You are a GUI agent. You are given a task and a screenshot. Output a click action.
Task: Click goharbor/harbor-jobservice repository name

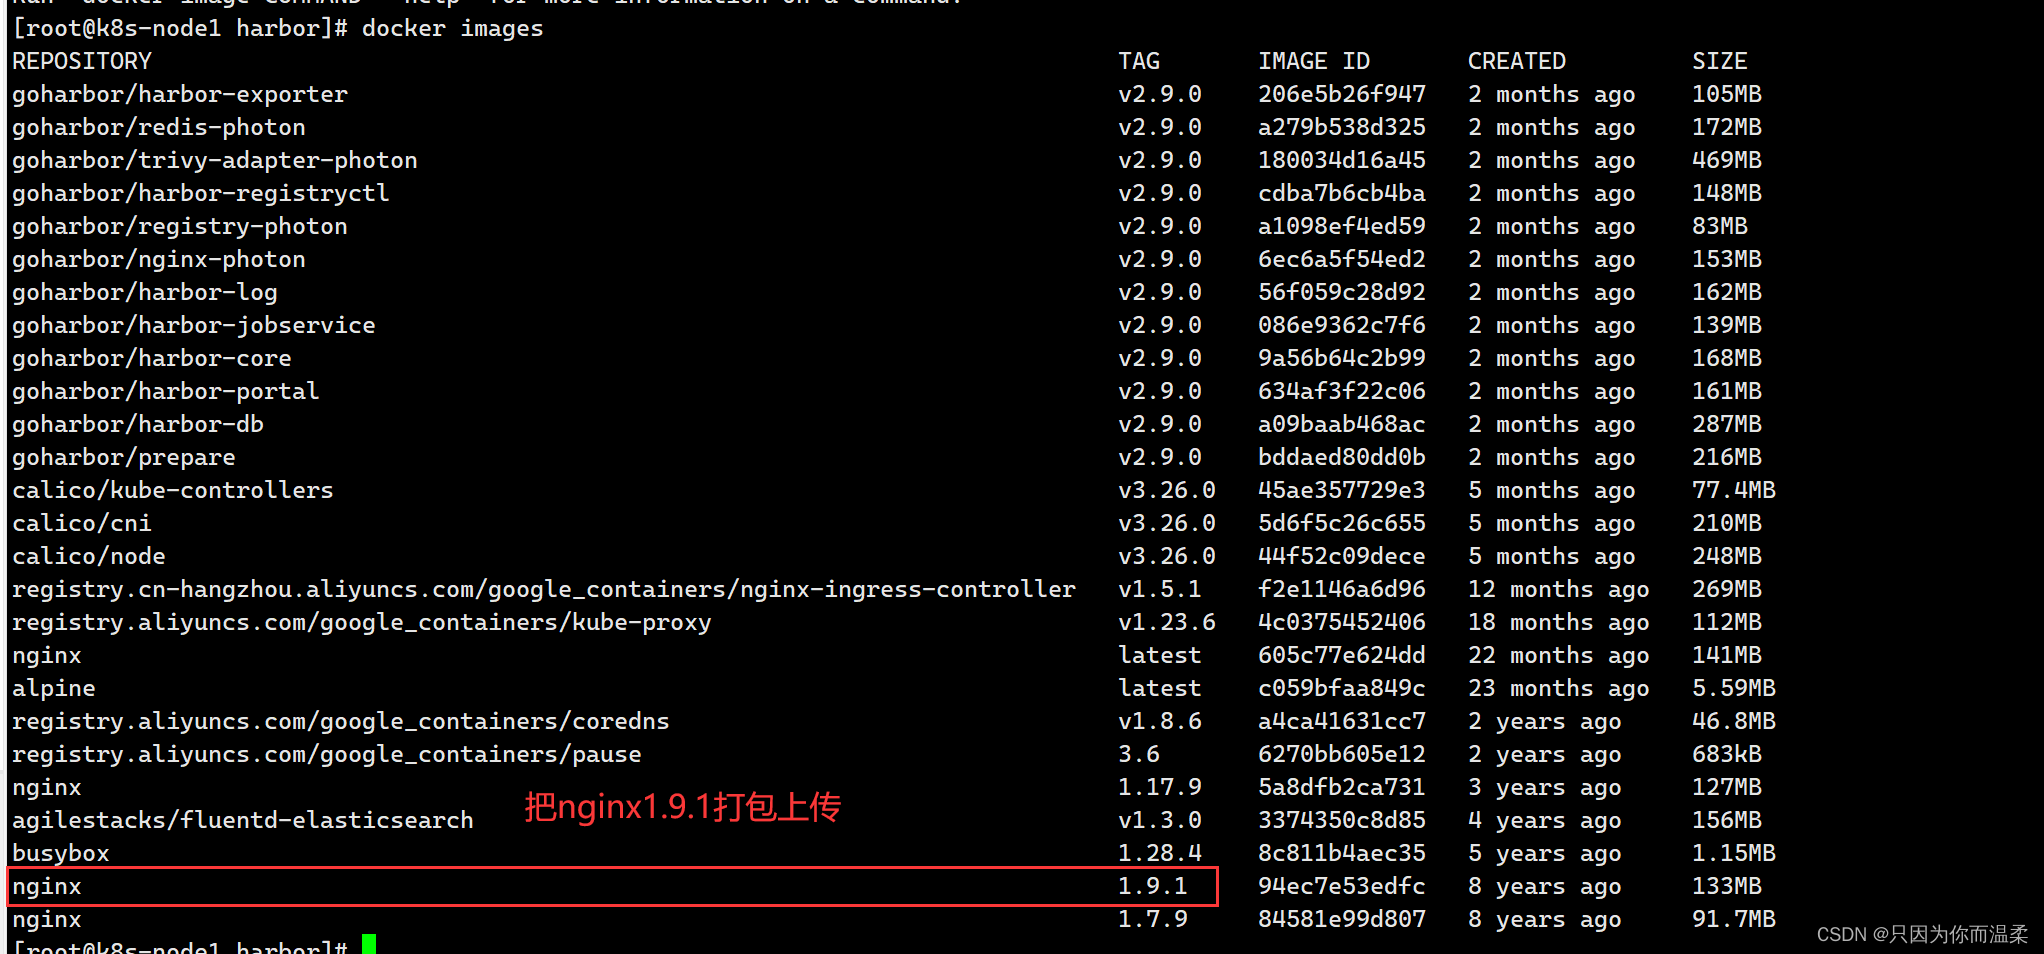[194, 326]
